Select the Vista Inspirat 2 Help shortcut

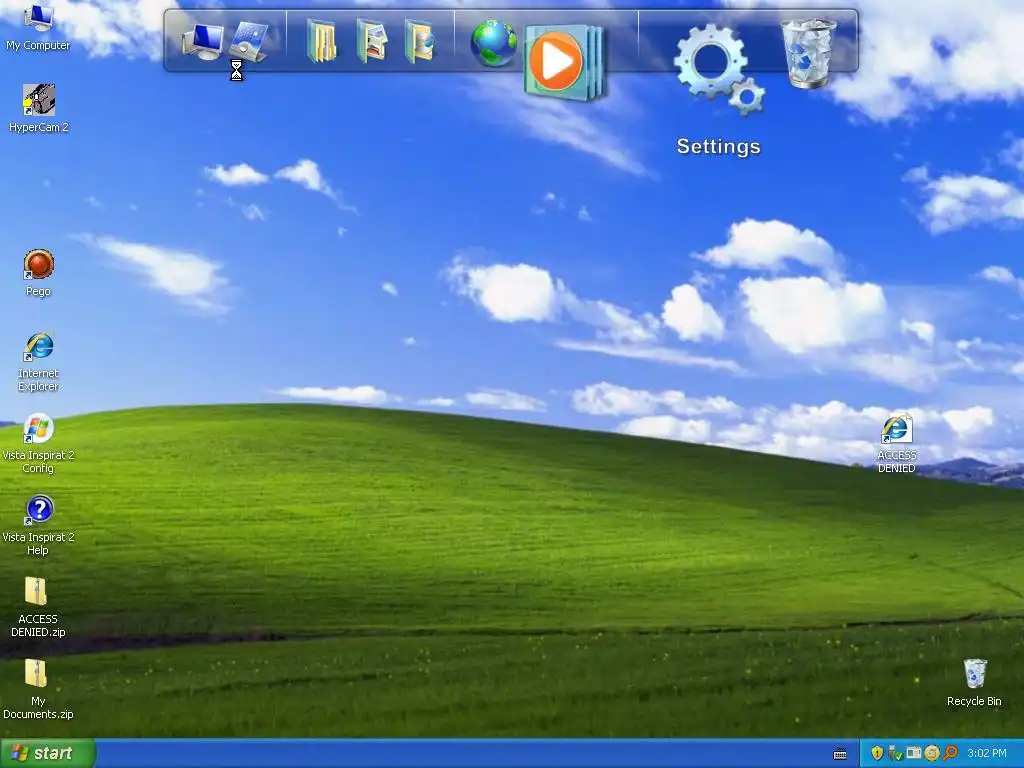click(39, 526)
